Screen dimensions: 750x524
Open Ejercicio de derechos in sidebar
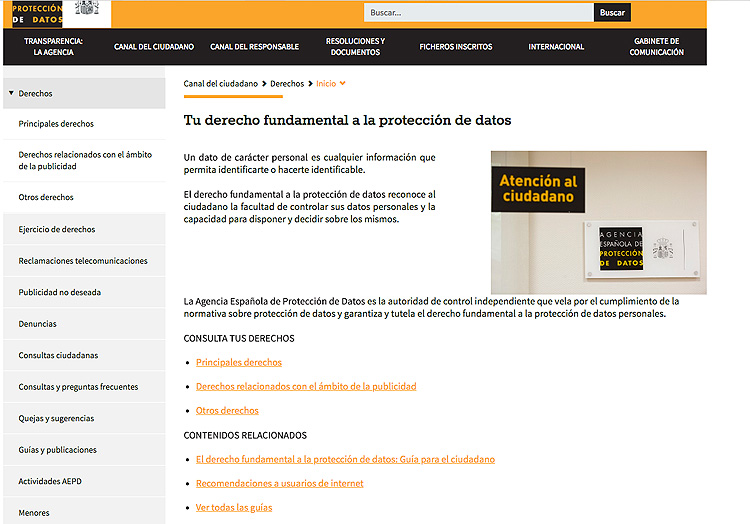click(x=84, y=229)
